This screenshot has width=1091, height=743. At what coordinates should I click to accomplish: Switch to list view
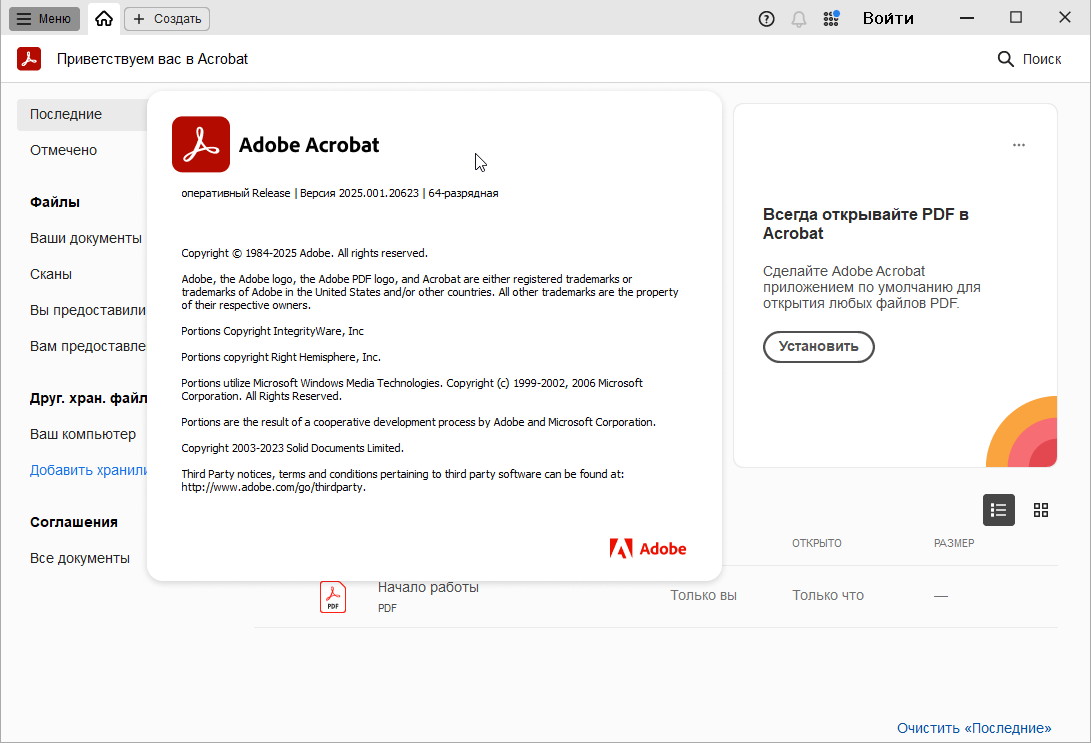coord(998,510)
